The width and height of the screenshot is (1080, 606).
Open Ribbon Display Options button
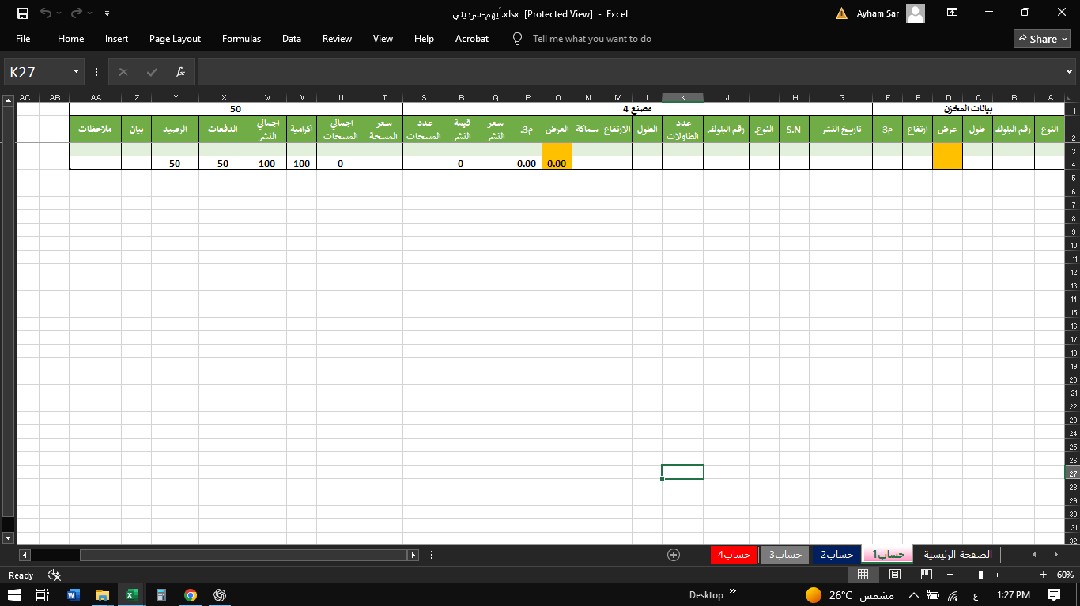point(951,13)
